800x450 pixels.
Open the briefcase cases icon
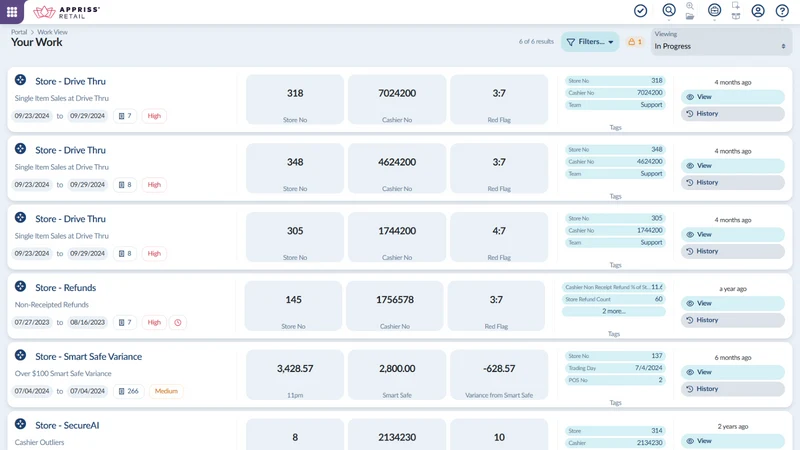pos(714,10)
